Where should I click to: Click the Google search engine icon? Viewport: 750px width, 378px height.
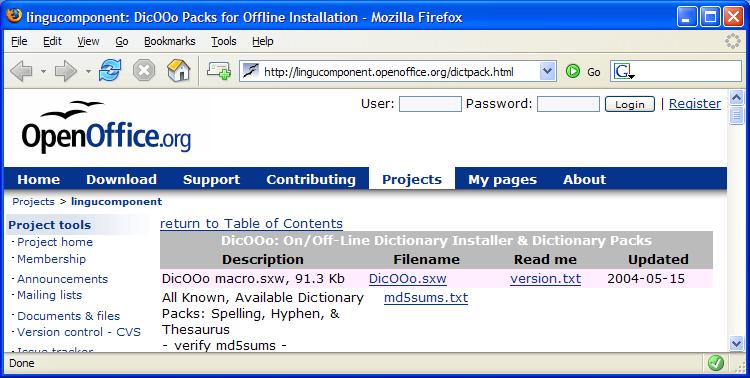623,72
